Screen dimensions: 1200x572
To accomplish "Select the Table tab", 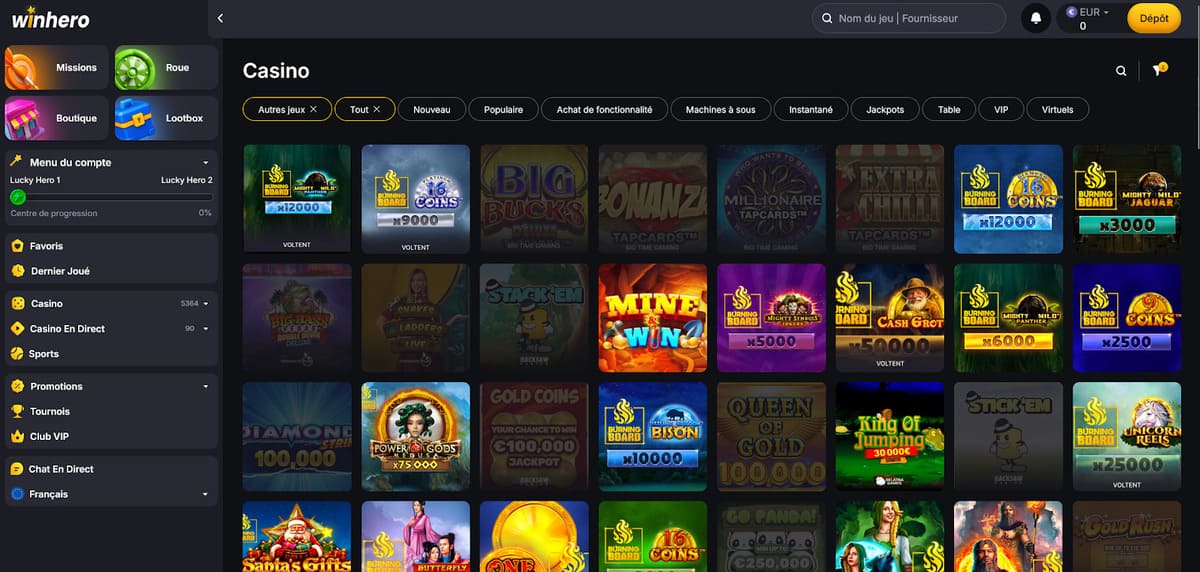I will coord(949,109).
